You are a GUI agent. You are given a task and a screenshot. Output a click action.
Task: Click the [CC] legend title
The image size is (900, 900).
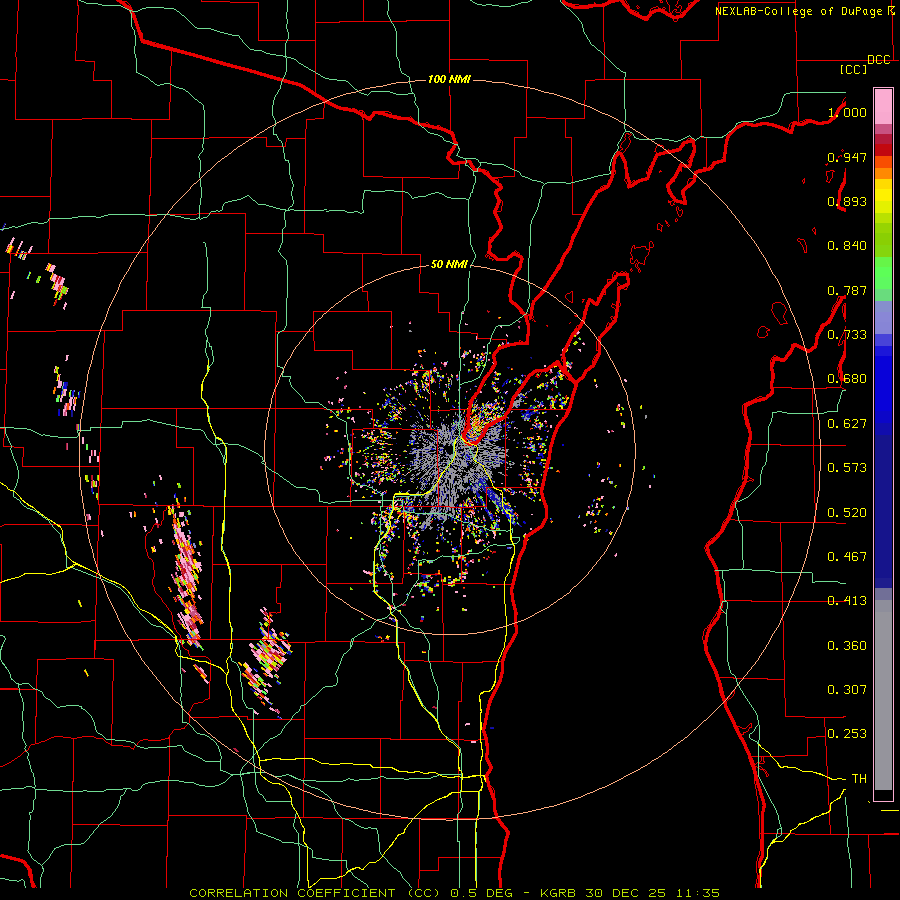[854, 69]
